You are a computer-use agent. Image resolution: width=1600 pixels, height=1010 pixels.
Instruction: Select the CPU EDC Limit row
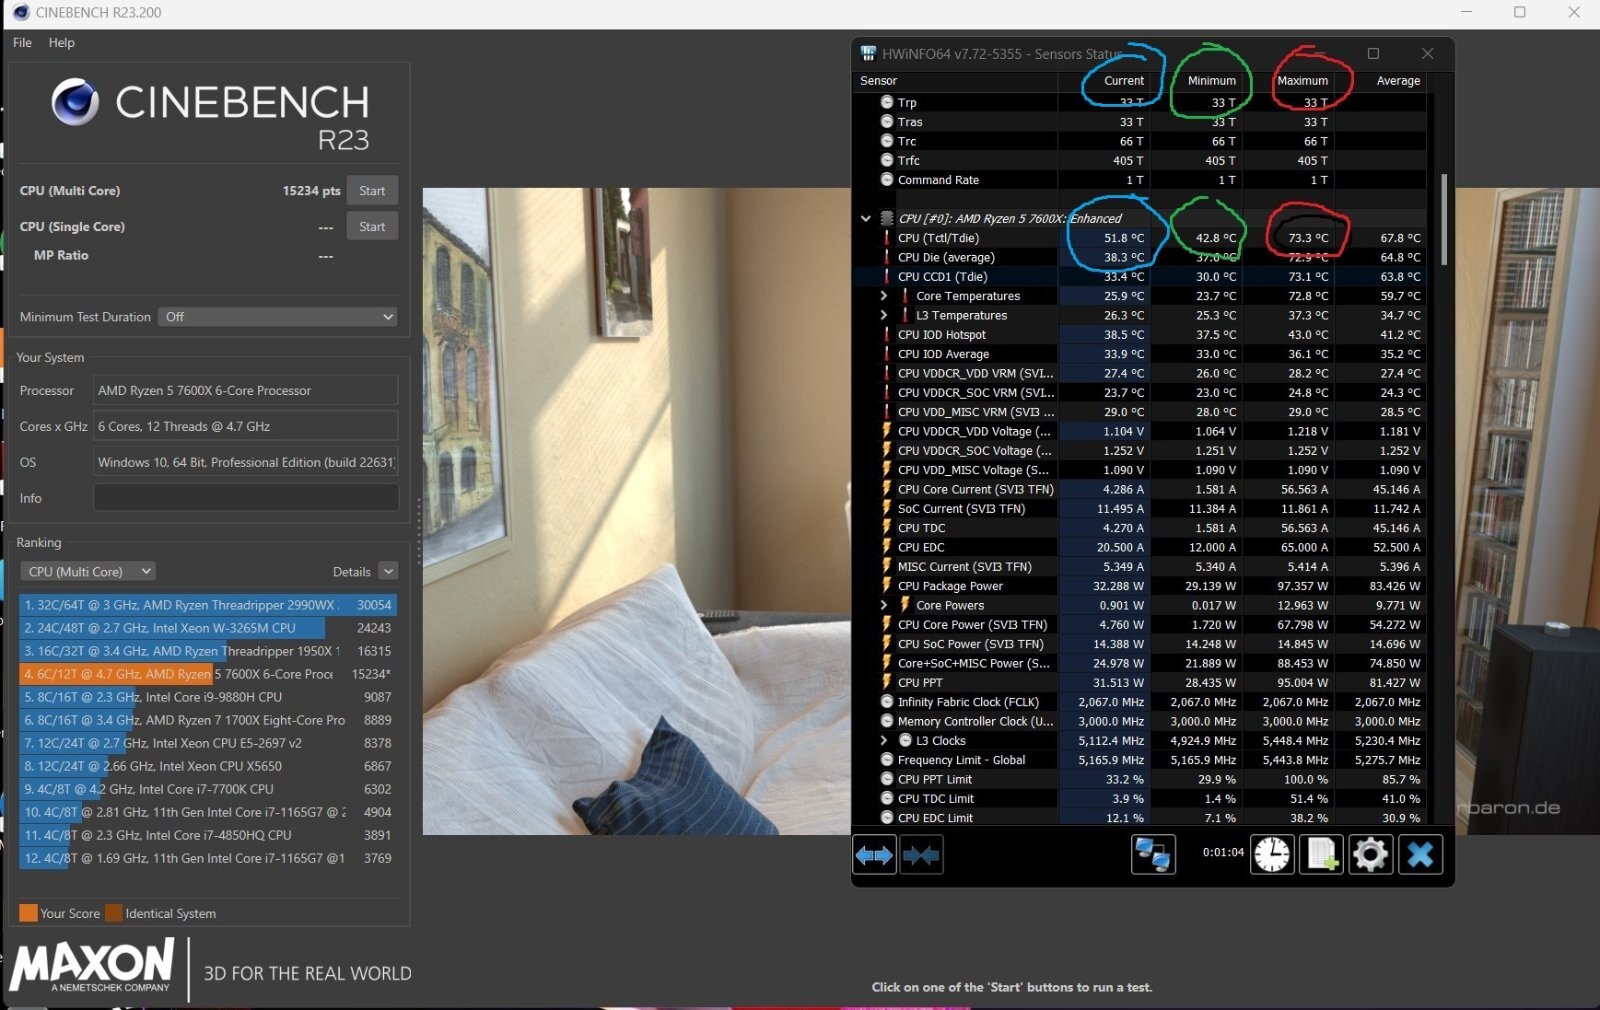(1140, 817)
